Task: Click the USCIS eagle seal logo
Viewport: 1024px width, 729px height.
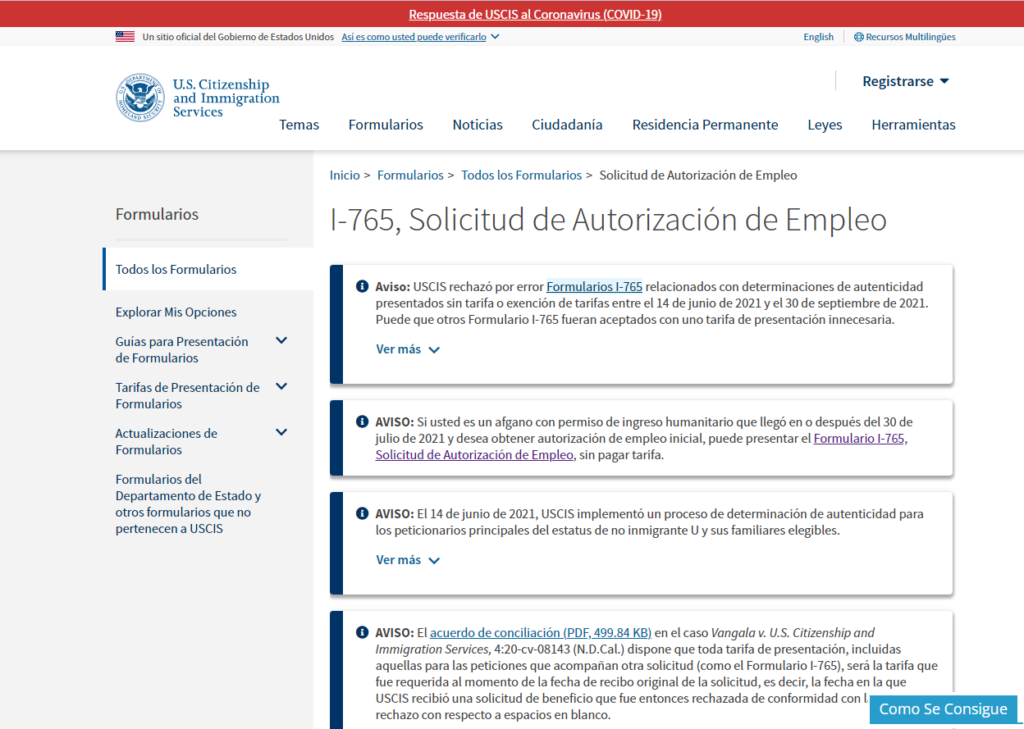Action: 140,97
